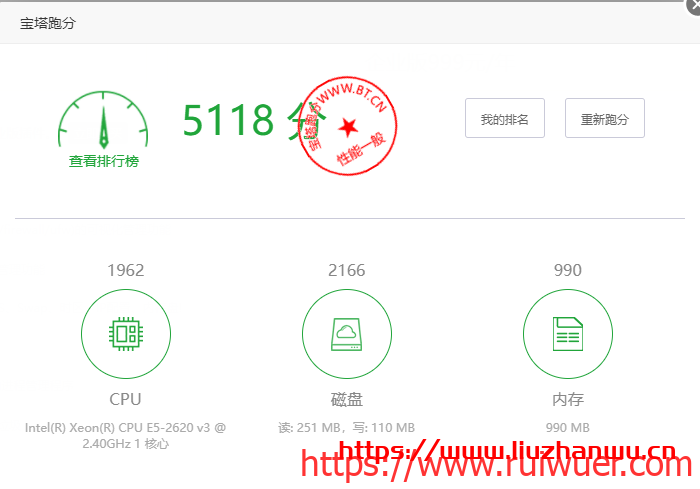Click the memory score 990
The width and height of the screenshot is (700, 489).
(x=567, y=270)
